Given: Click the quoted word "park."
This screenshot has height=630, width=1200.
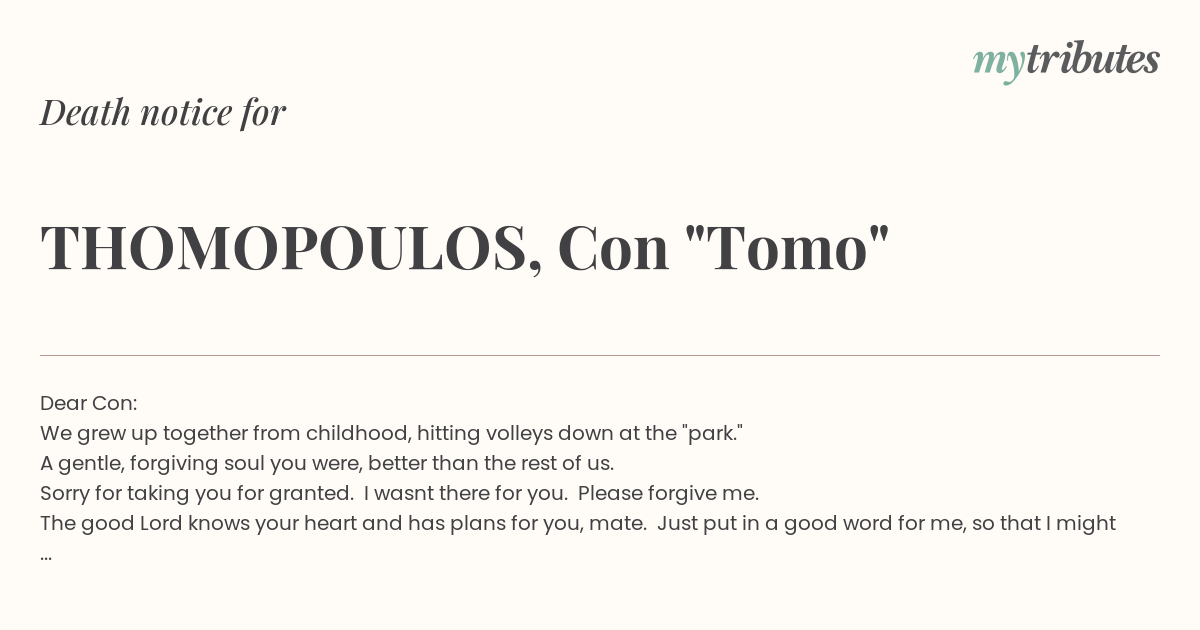Looking at the screenshot, I should 714,433.
